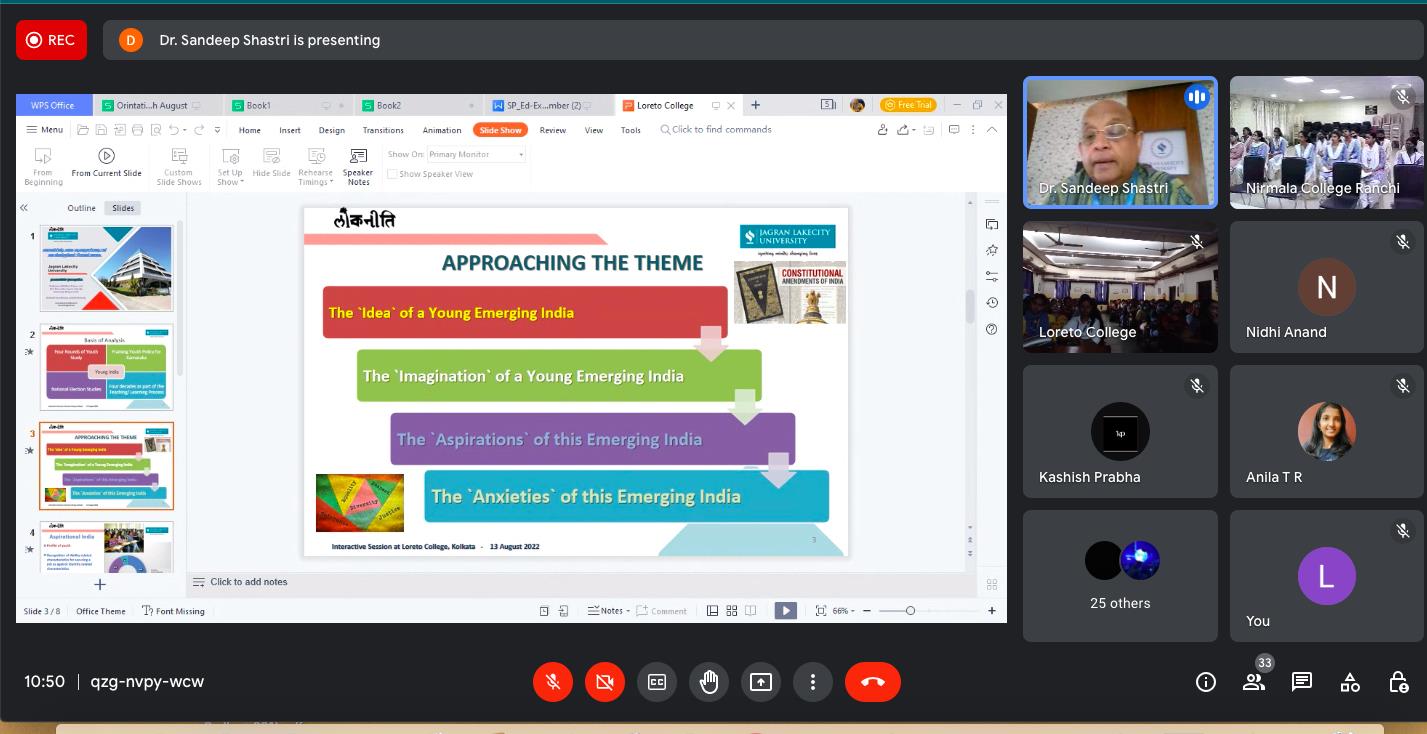Collapse the slide panel with double chevron
The image size is (1427, 734).
coord(24,208)
